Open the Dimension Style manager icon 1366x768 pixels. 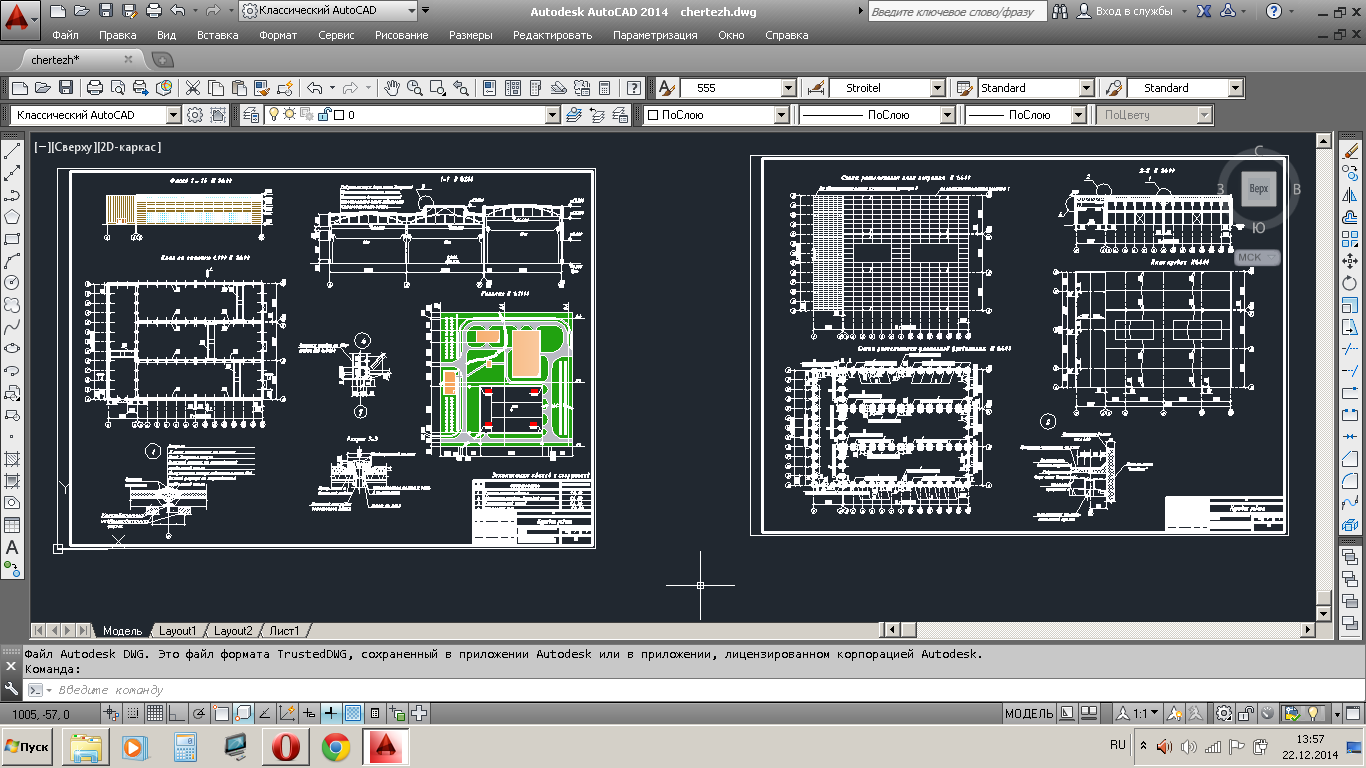point(814,88)
